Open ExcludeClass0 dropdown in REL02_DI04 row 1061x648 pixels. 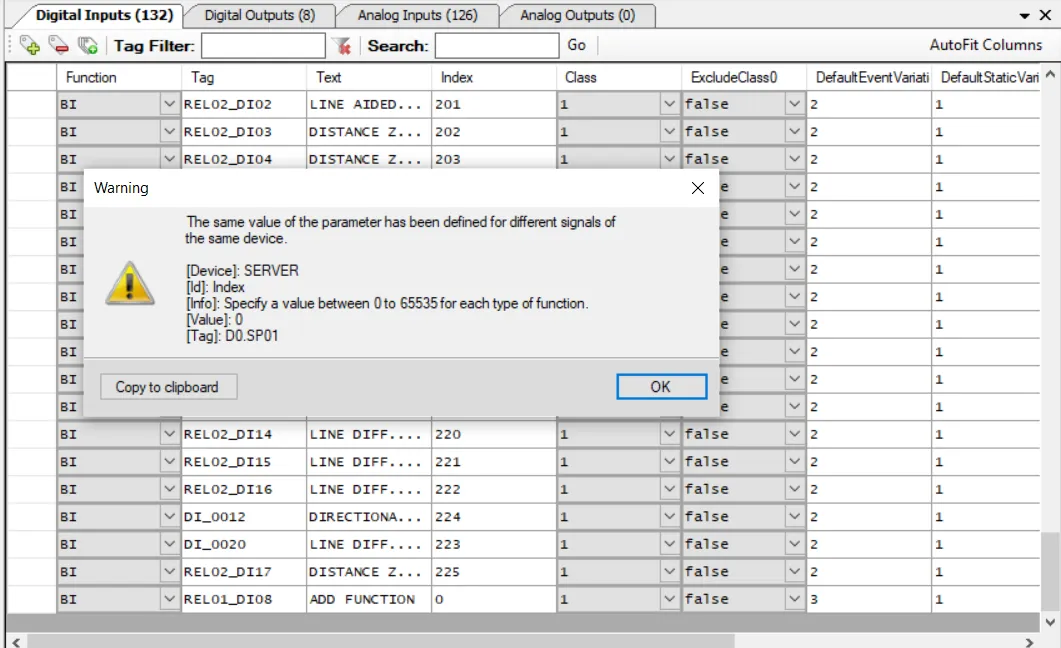point(794,159)
